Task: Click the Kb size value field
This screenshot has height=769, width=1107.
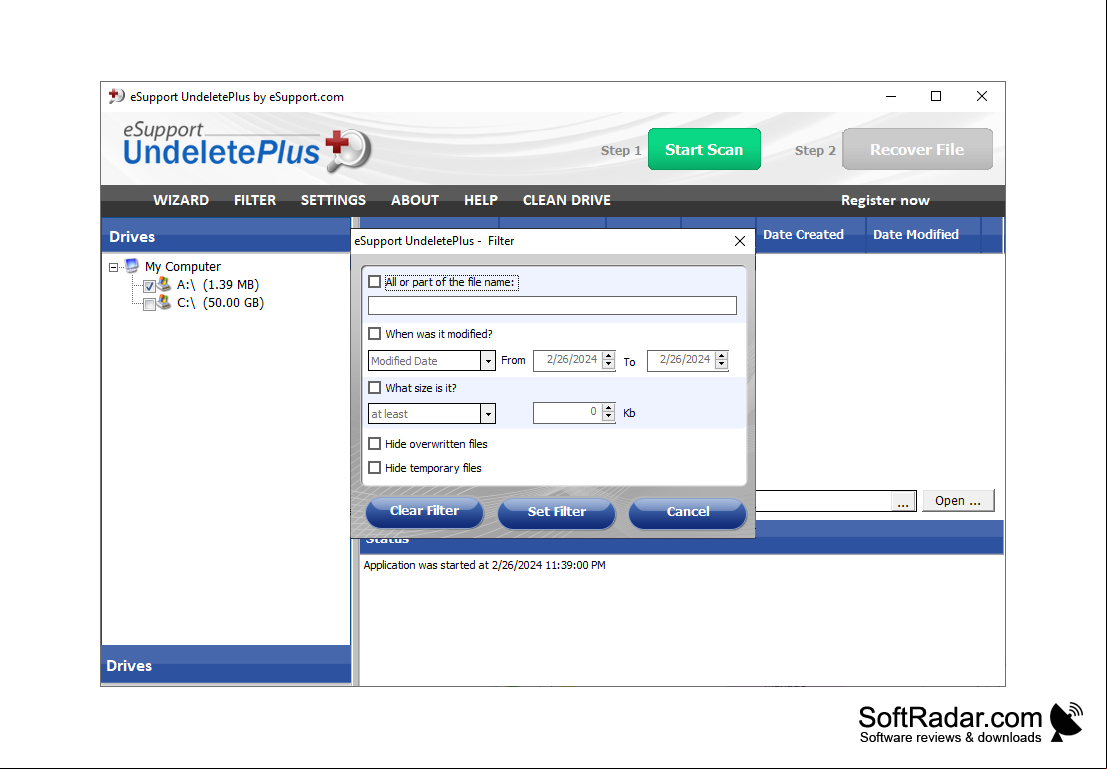Action: pos(568,413)
